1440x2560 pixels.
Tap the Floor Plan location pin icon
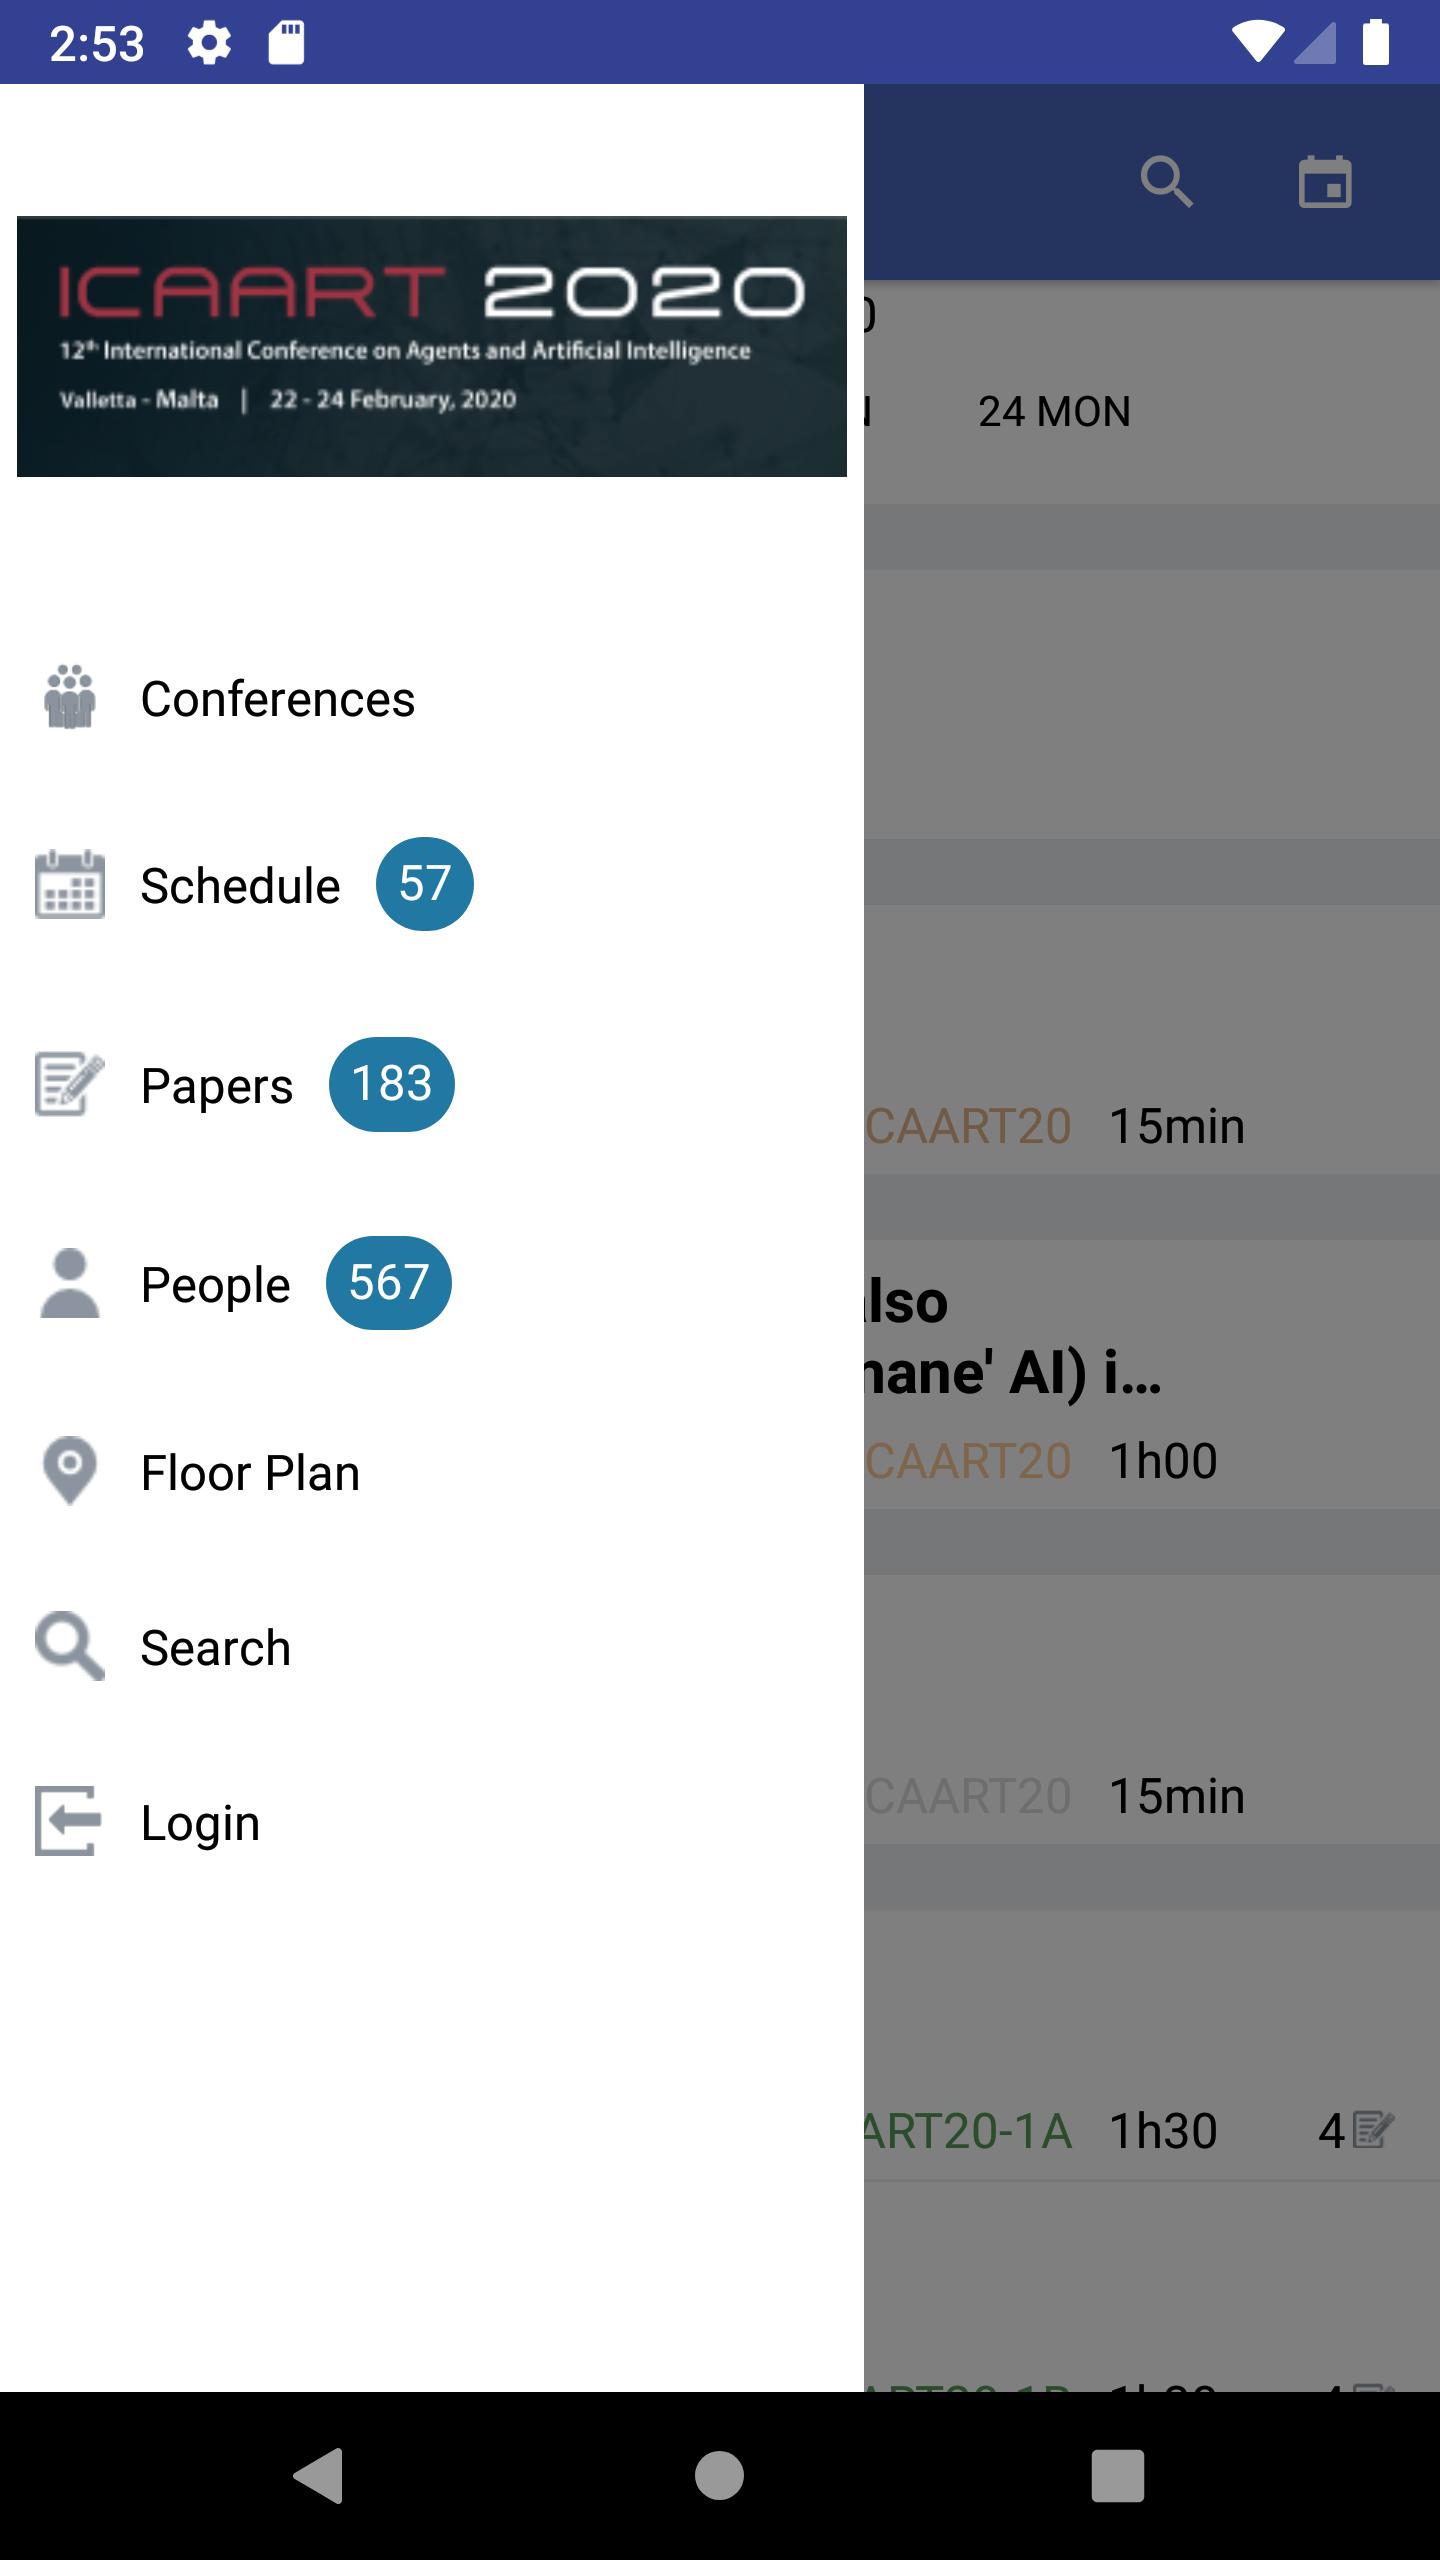pos(70,1471)
